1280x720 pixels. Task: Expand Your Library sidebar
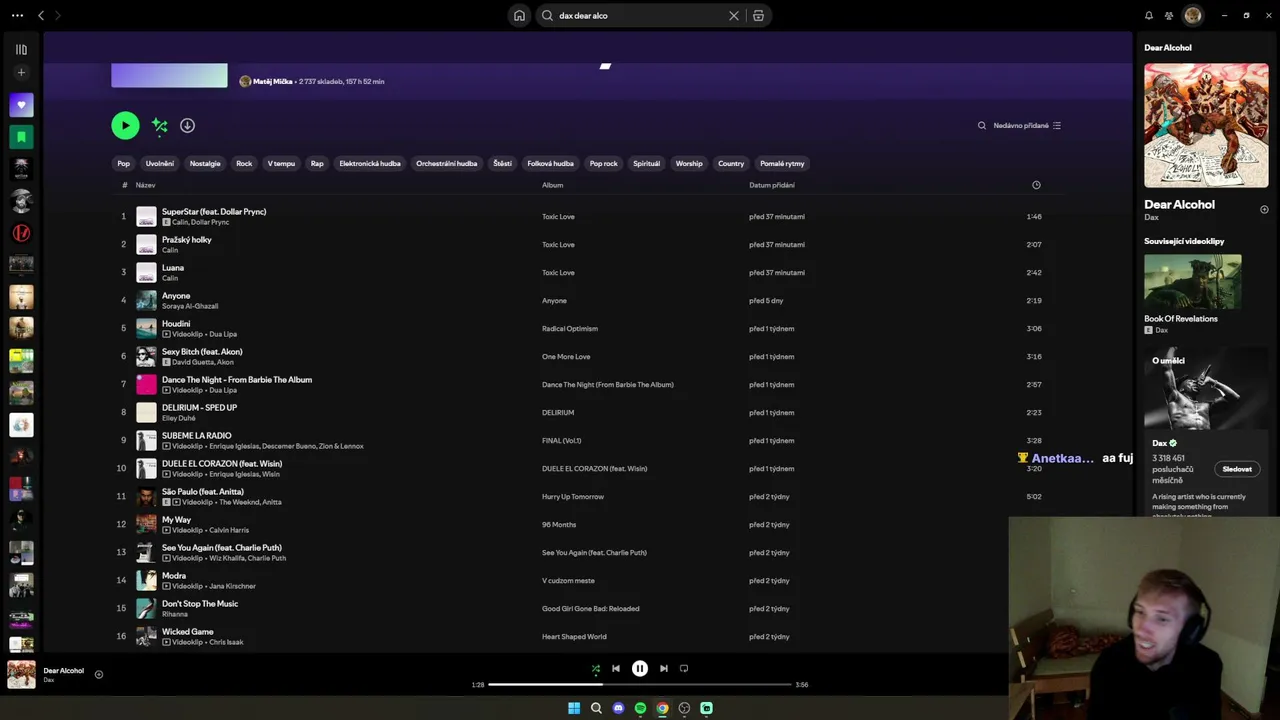pos(21,49)
